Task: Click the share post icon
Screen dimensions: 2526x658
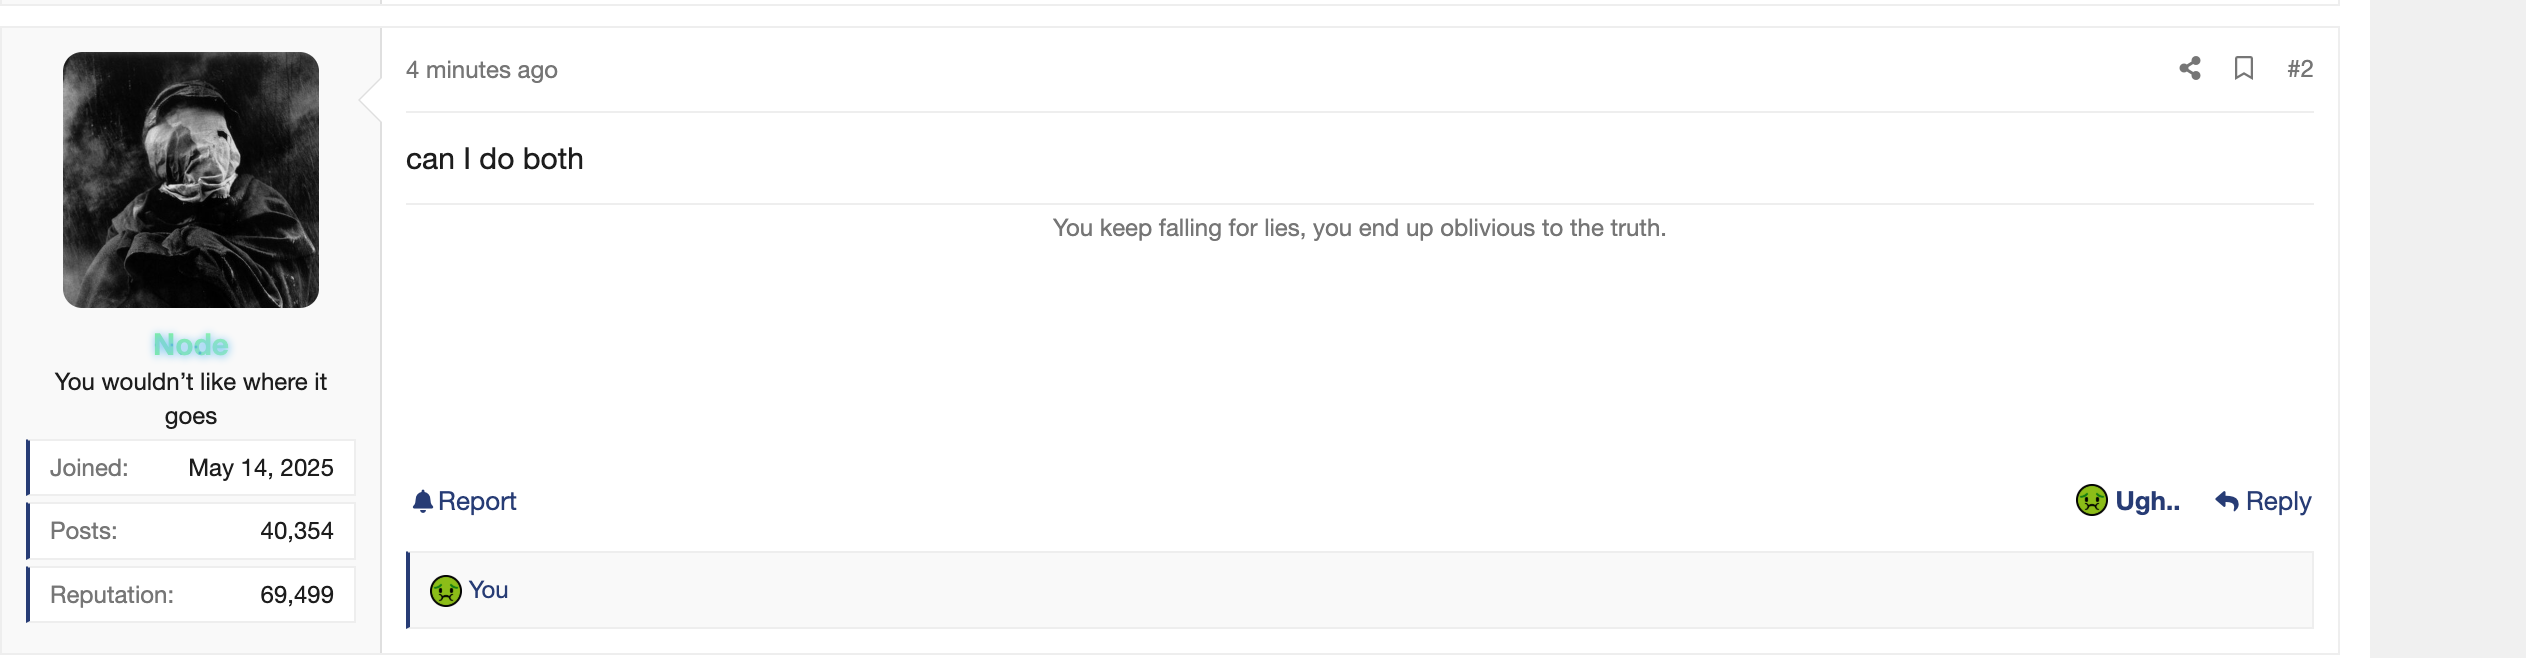Action: click(x=2189, y=68)
